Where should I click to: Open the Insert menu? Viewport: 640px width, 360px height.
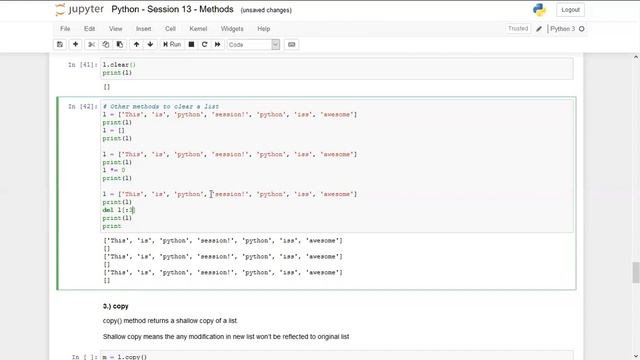click(x=143, y=29)
